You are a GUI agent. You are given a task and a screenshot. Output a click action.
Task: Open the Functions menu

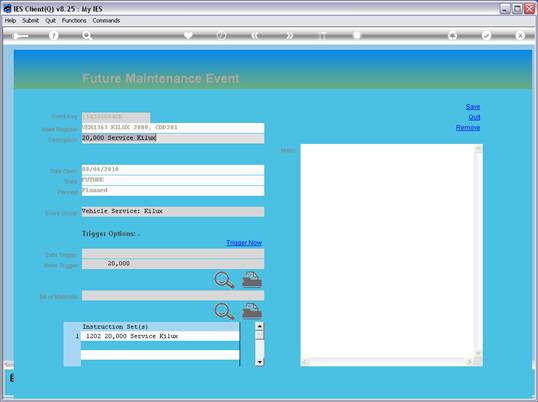click(74, 21)
